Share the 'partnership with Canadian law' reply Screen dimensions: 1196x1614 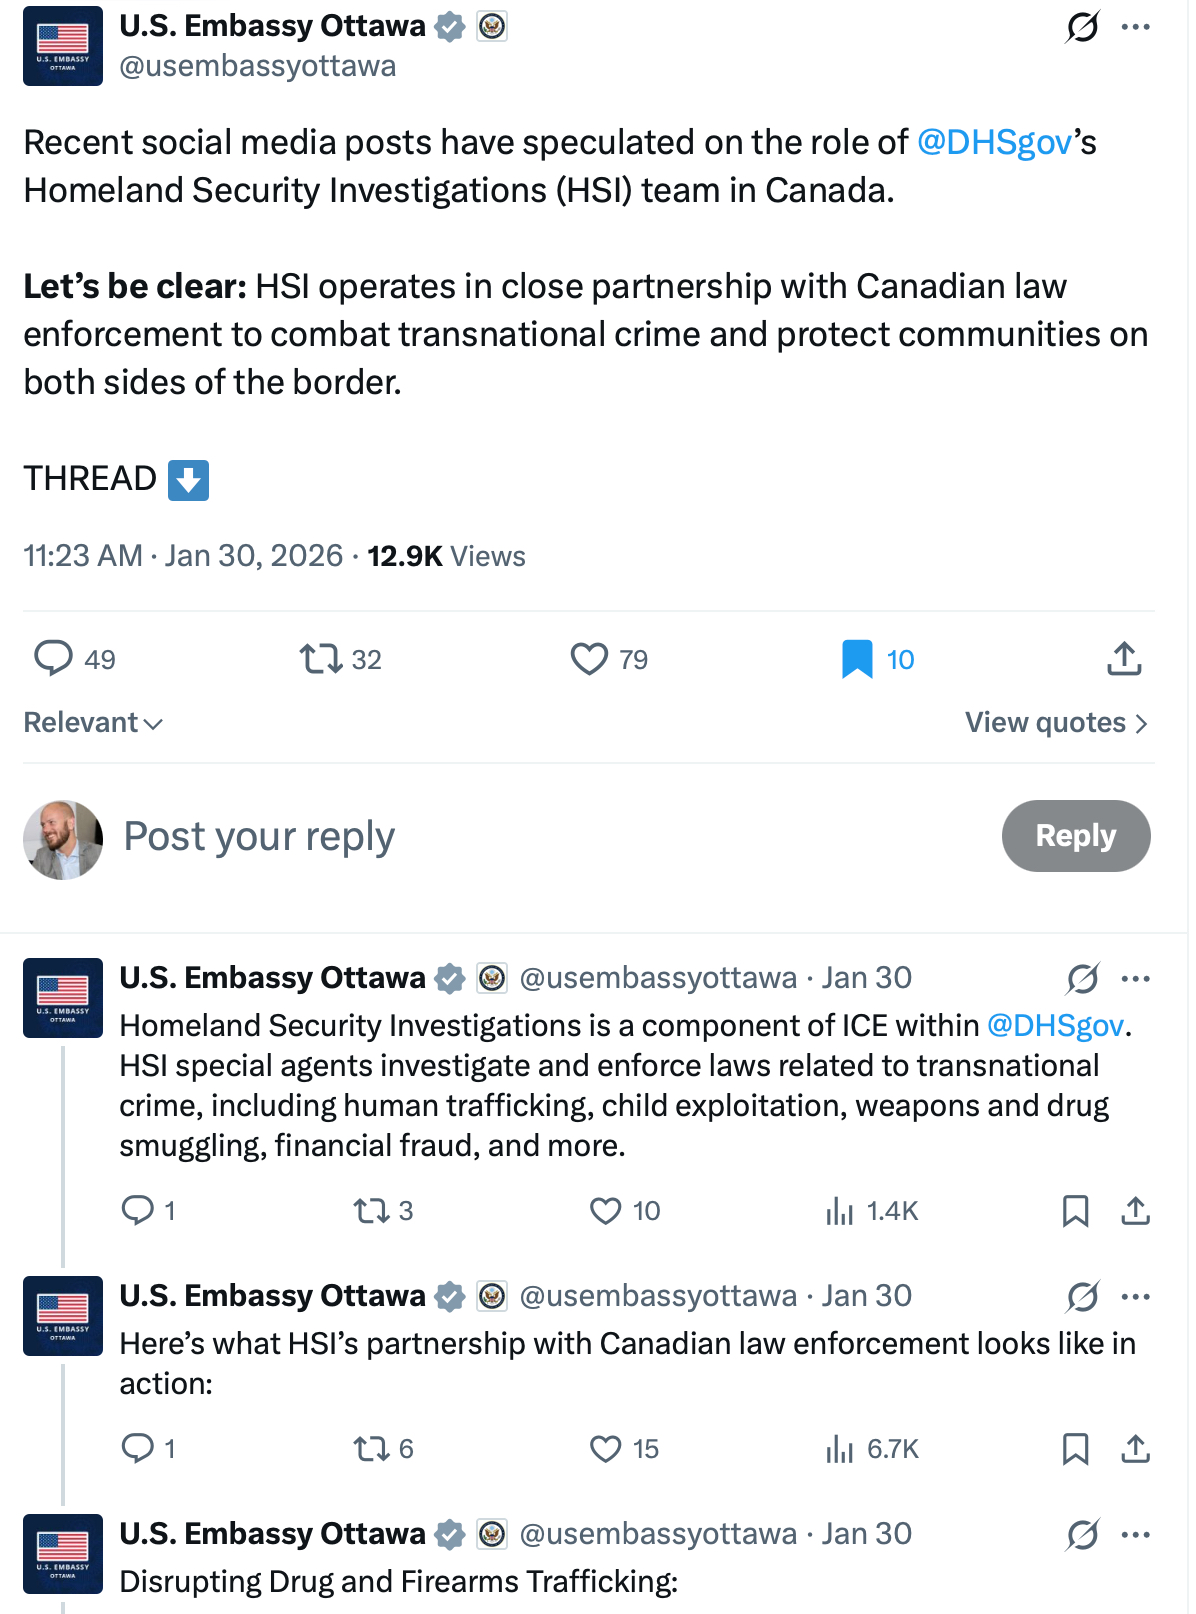pos(1136,1449)
